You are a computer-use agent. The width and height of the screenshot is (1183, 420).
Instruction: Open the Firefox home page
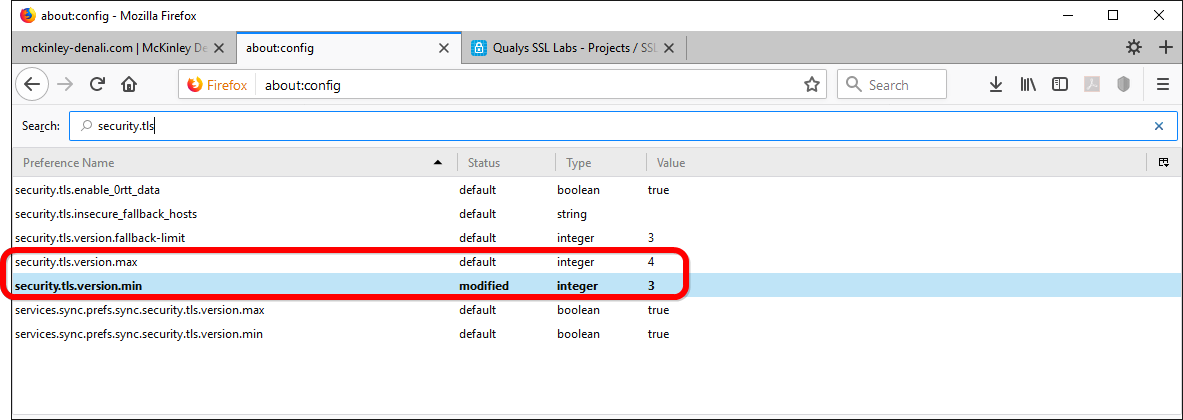(128, 85)
